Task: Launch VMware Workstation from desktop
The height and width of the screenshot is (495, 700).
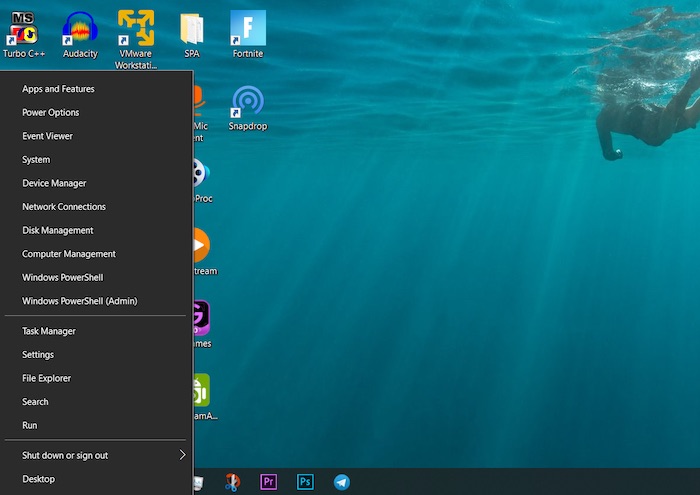Action: [x=136, y=30]
